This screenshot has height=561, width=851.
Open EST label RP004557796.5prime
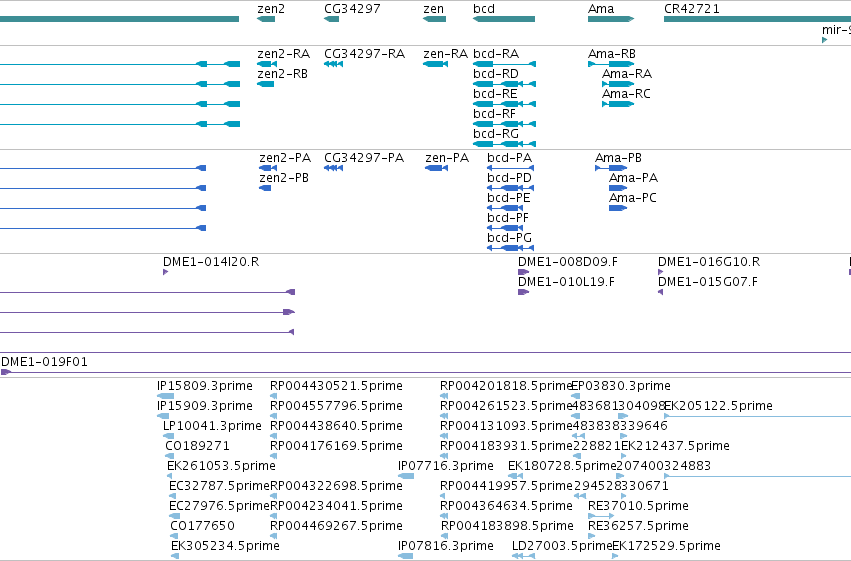click(336, 406)
